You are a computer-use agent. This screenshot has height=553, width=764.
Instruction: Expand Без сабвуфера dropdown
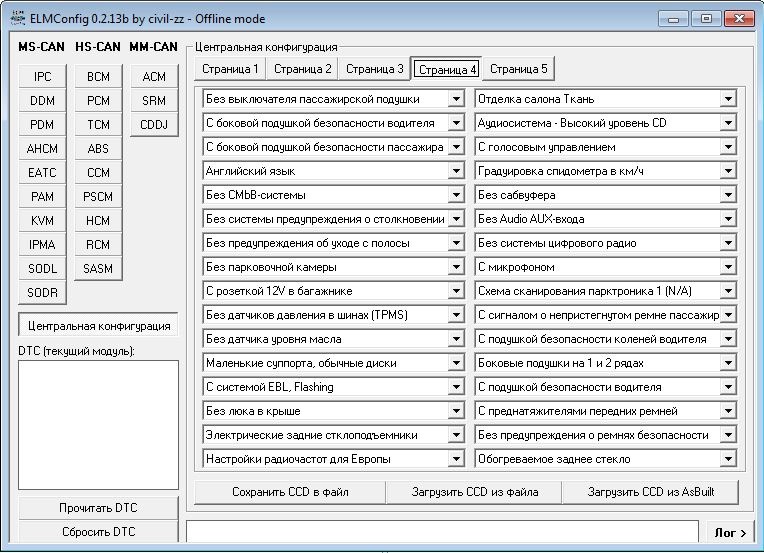(x=605, y=195)
